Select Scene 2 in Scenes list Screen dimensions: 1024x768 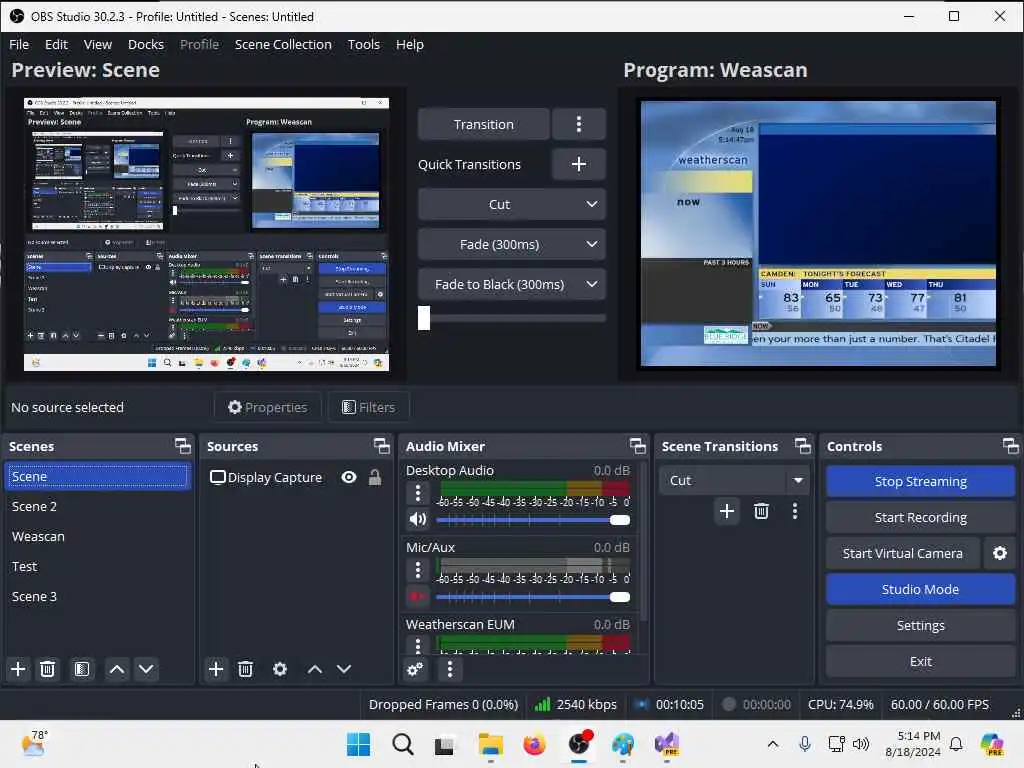click(97, 506)
